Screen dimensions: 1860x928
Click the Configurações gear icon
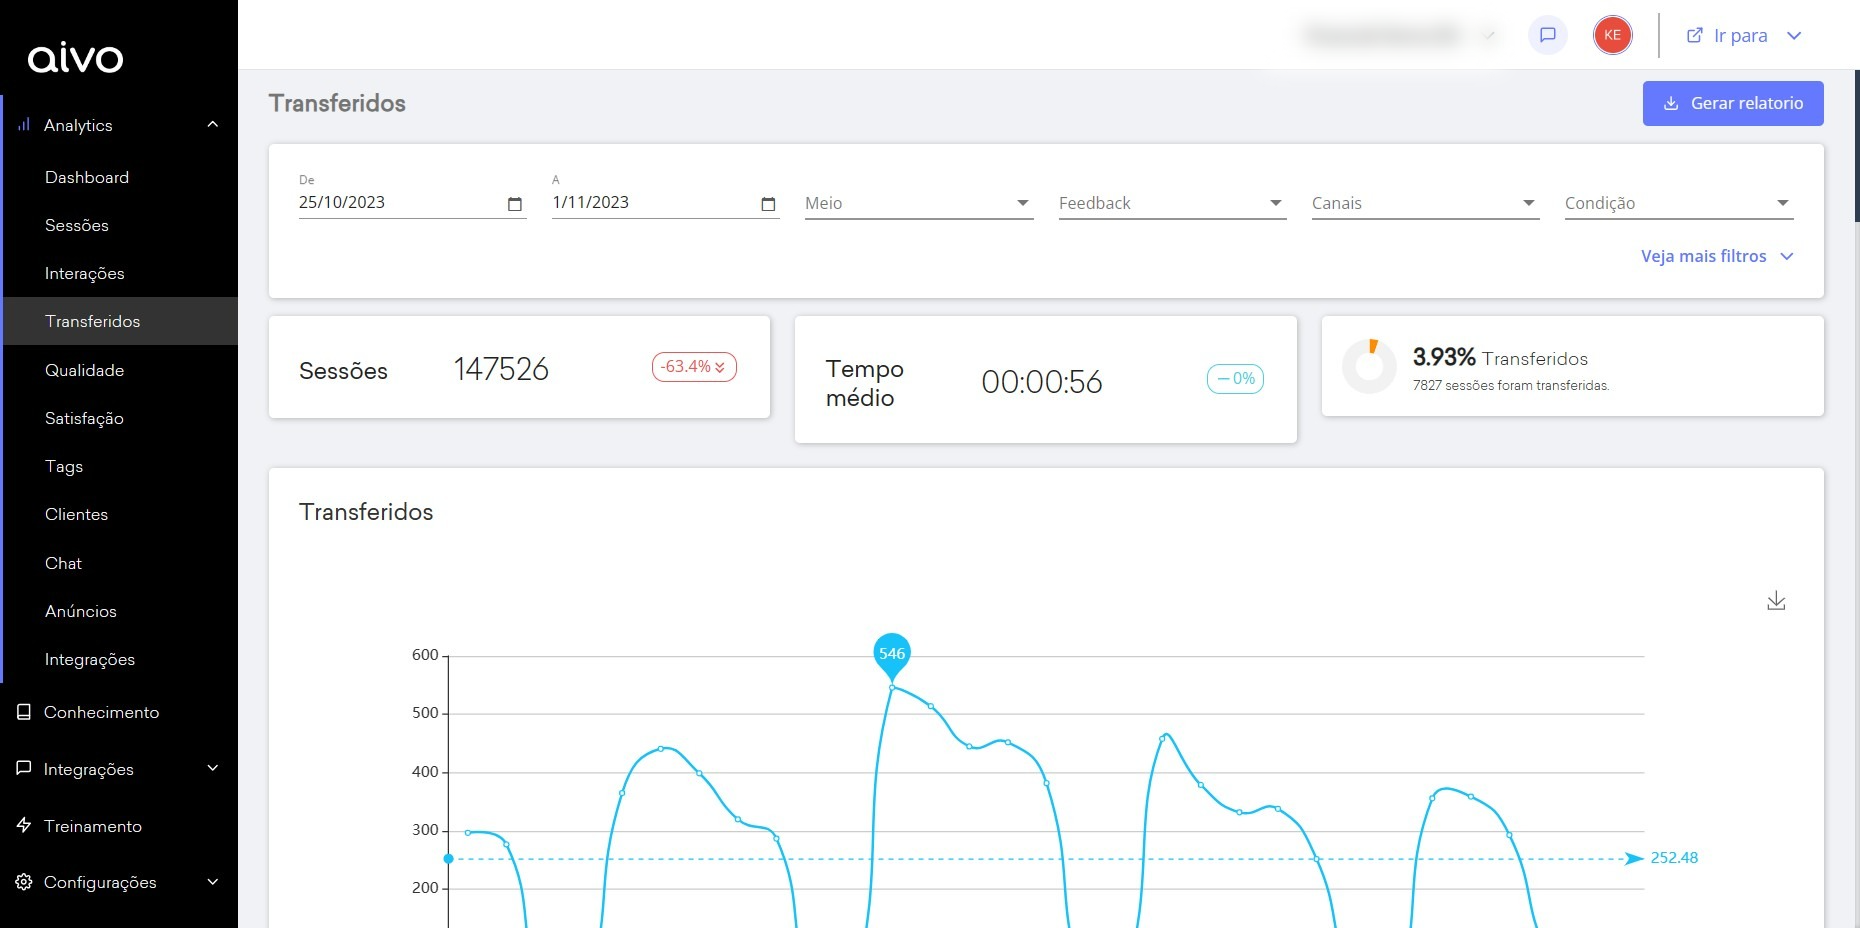(24, 882)
